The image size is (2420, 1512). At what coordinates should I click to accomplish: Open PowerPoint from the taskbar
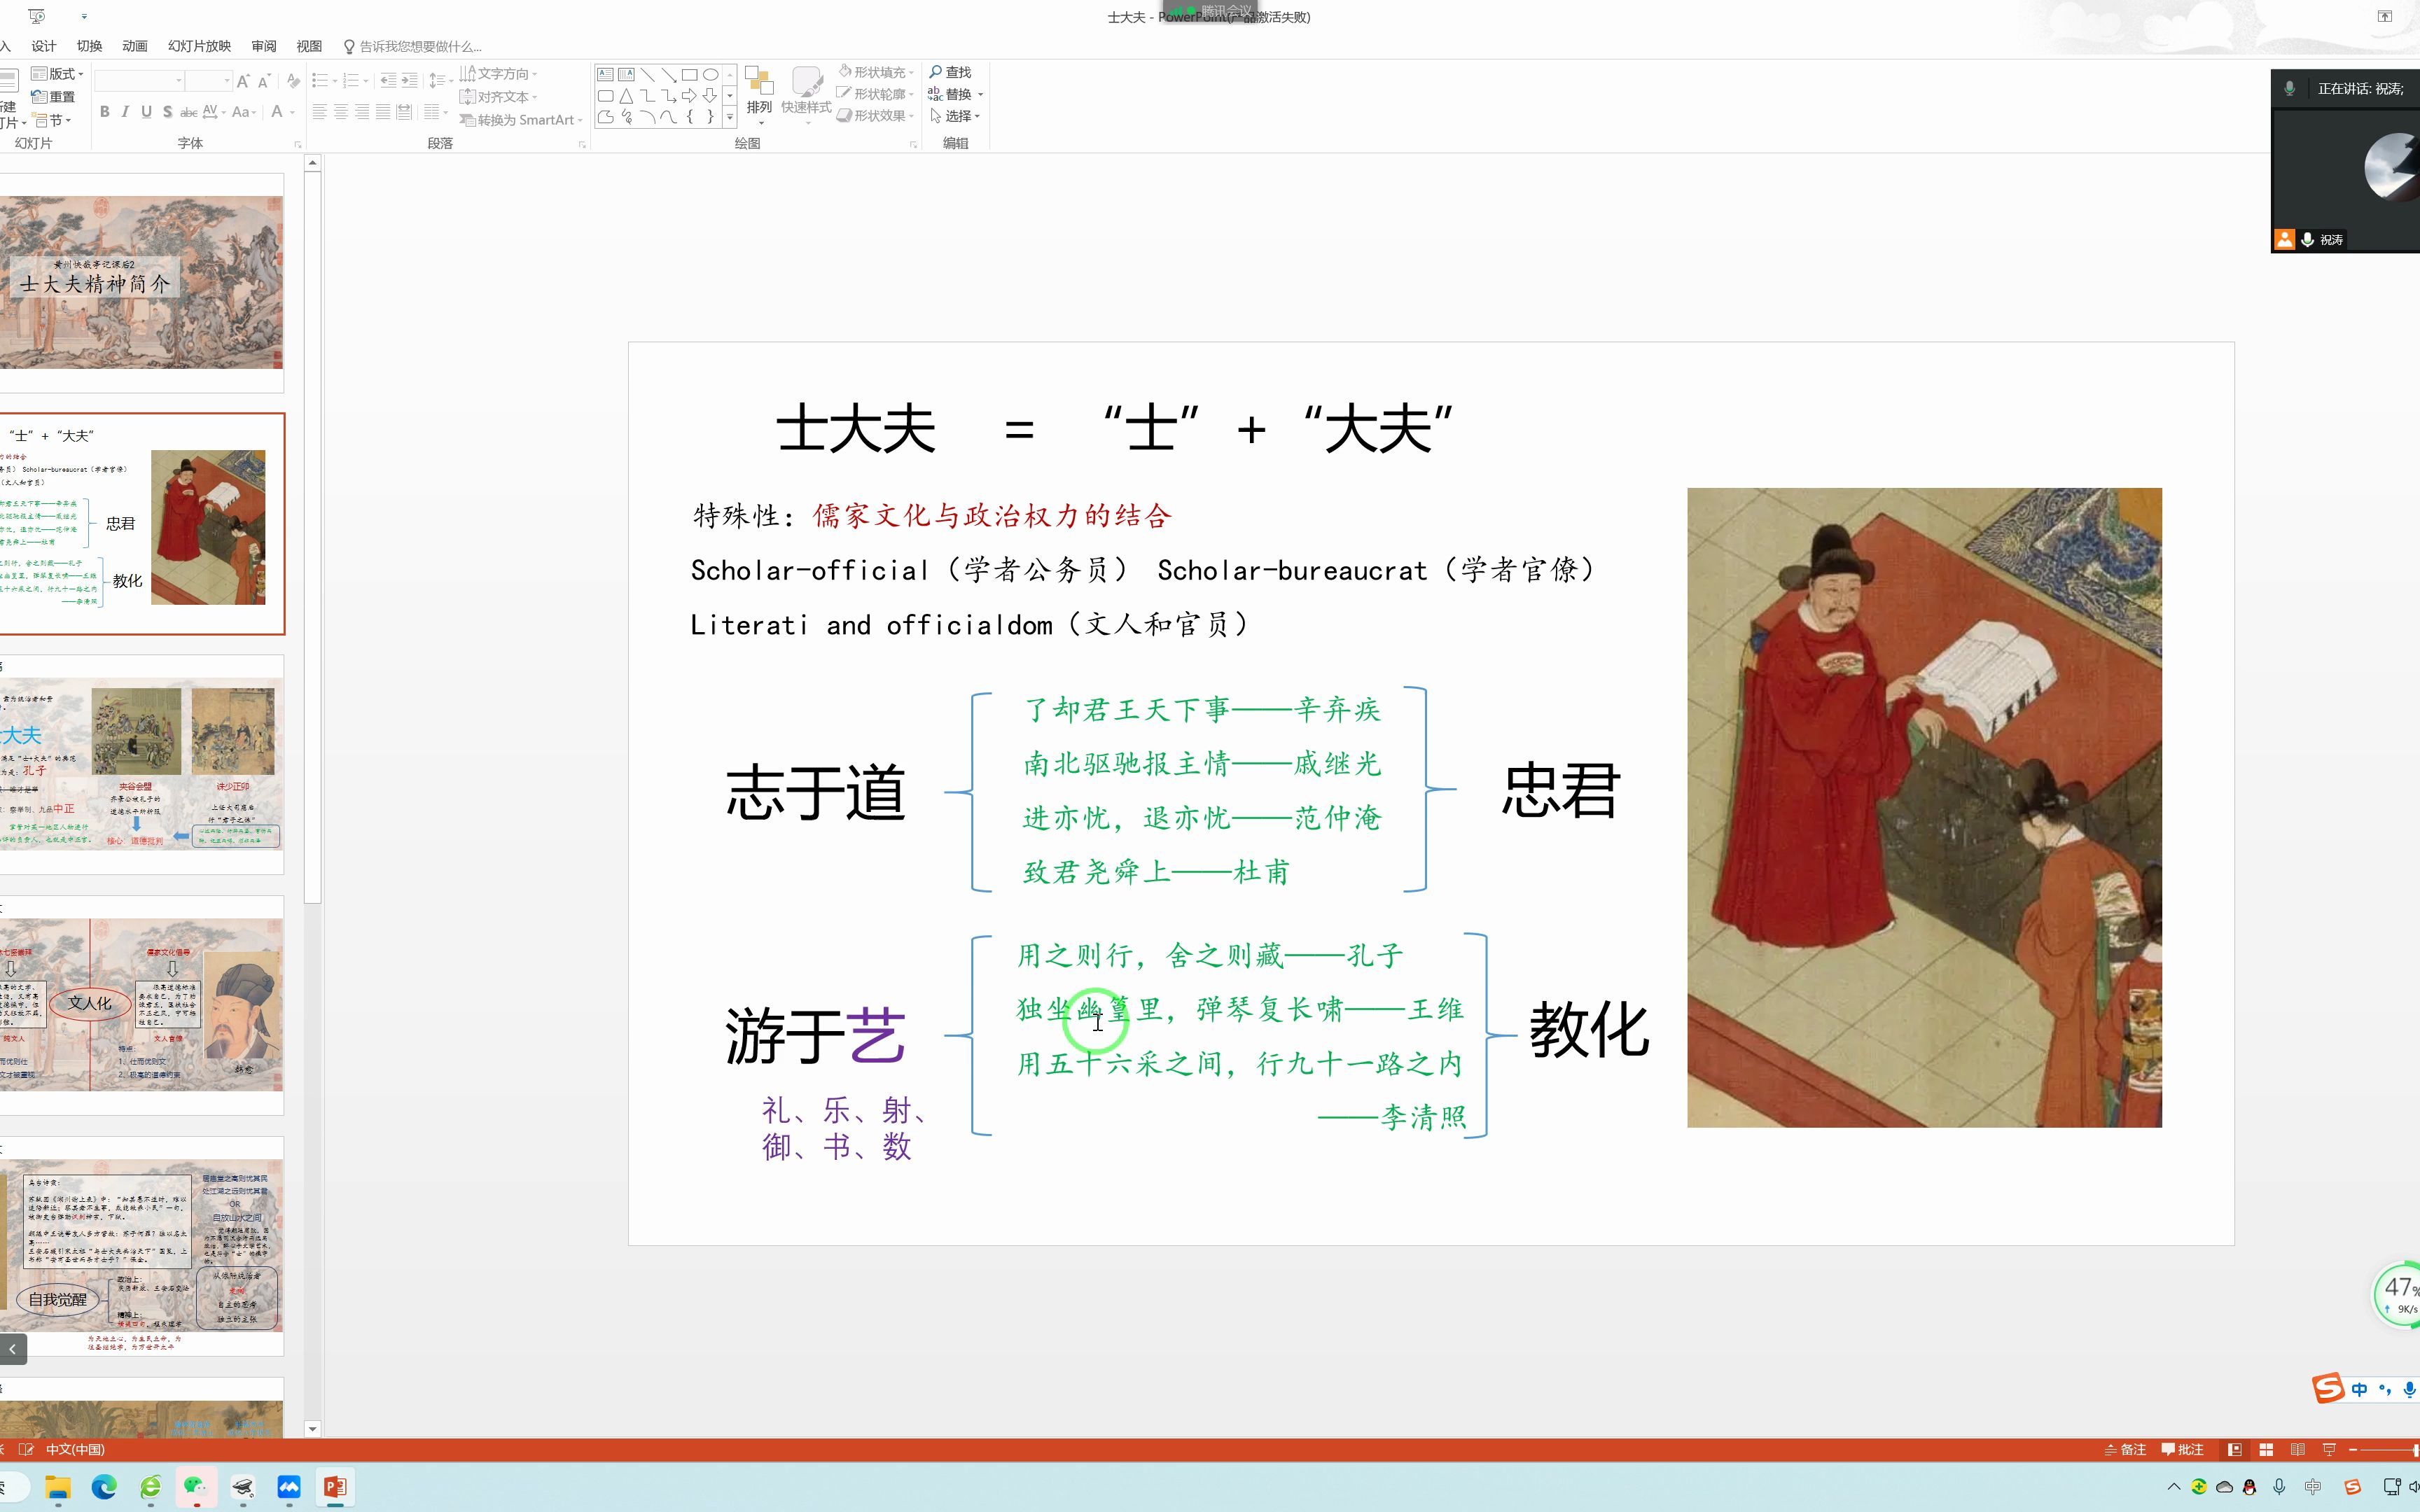(x=335, y=1487)
